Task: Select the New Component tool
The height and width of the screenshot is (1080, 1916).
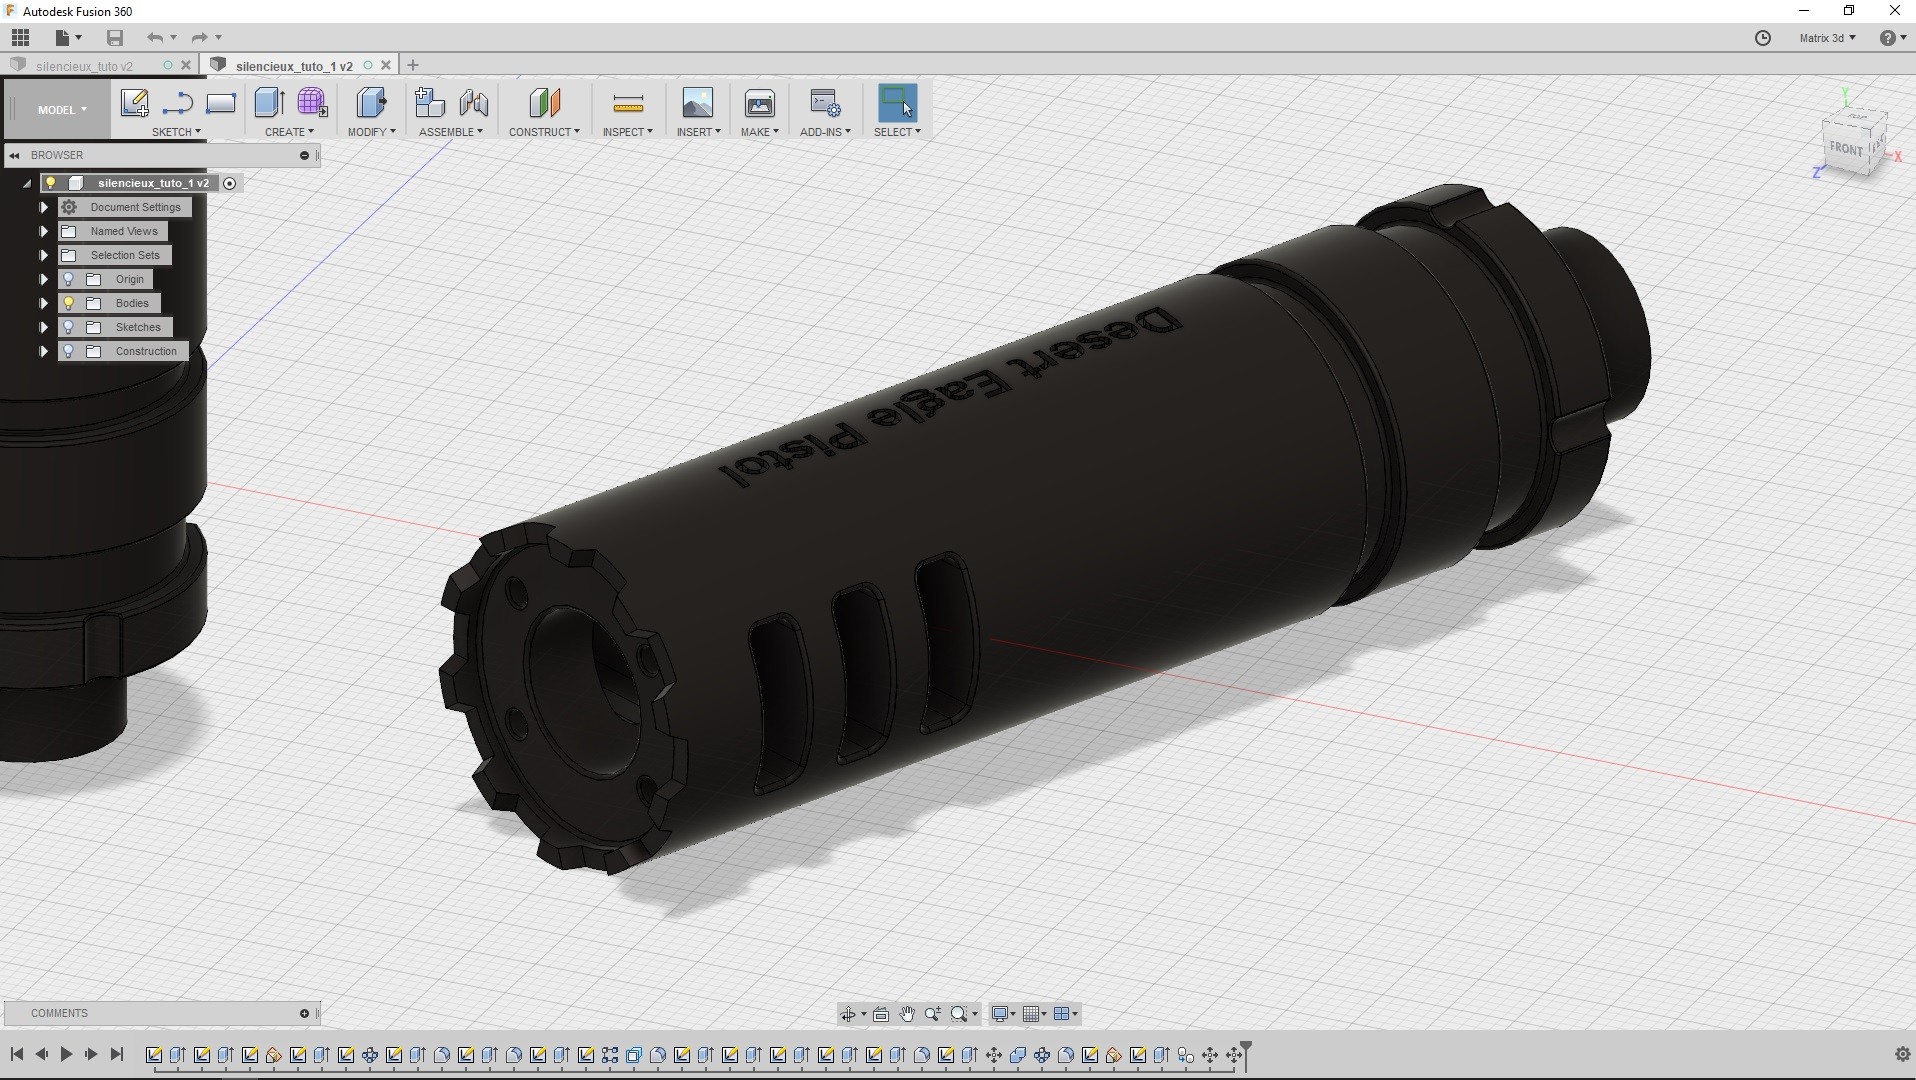Action: coord(429,103)
